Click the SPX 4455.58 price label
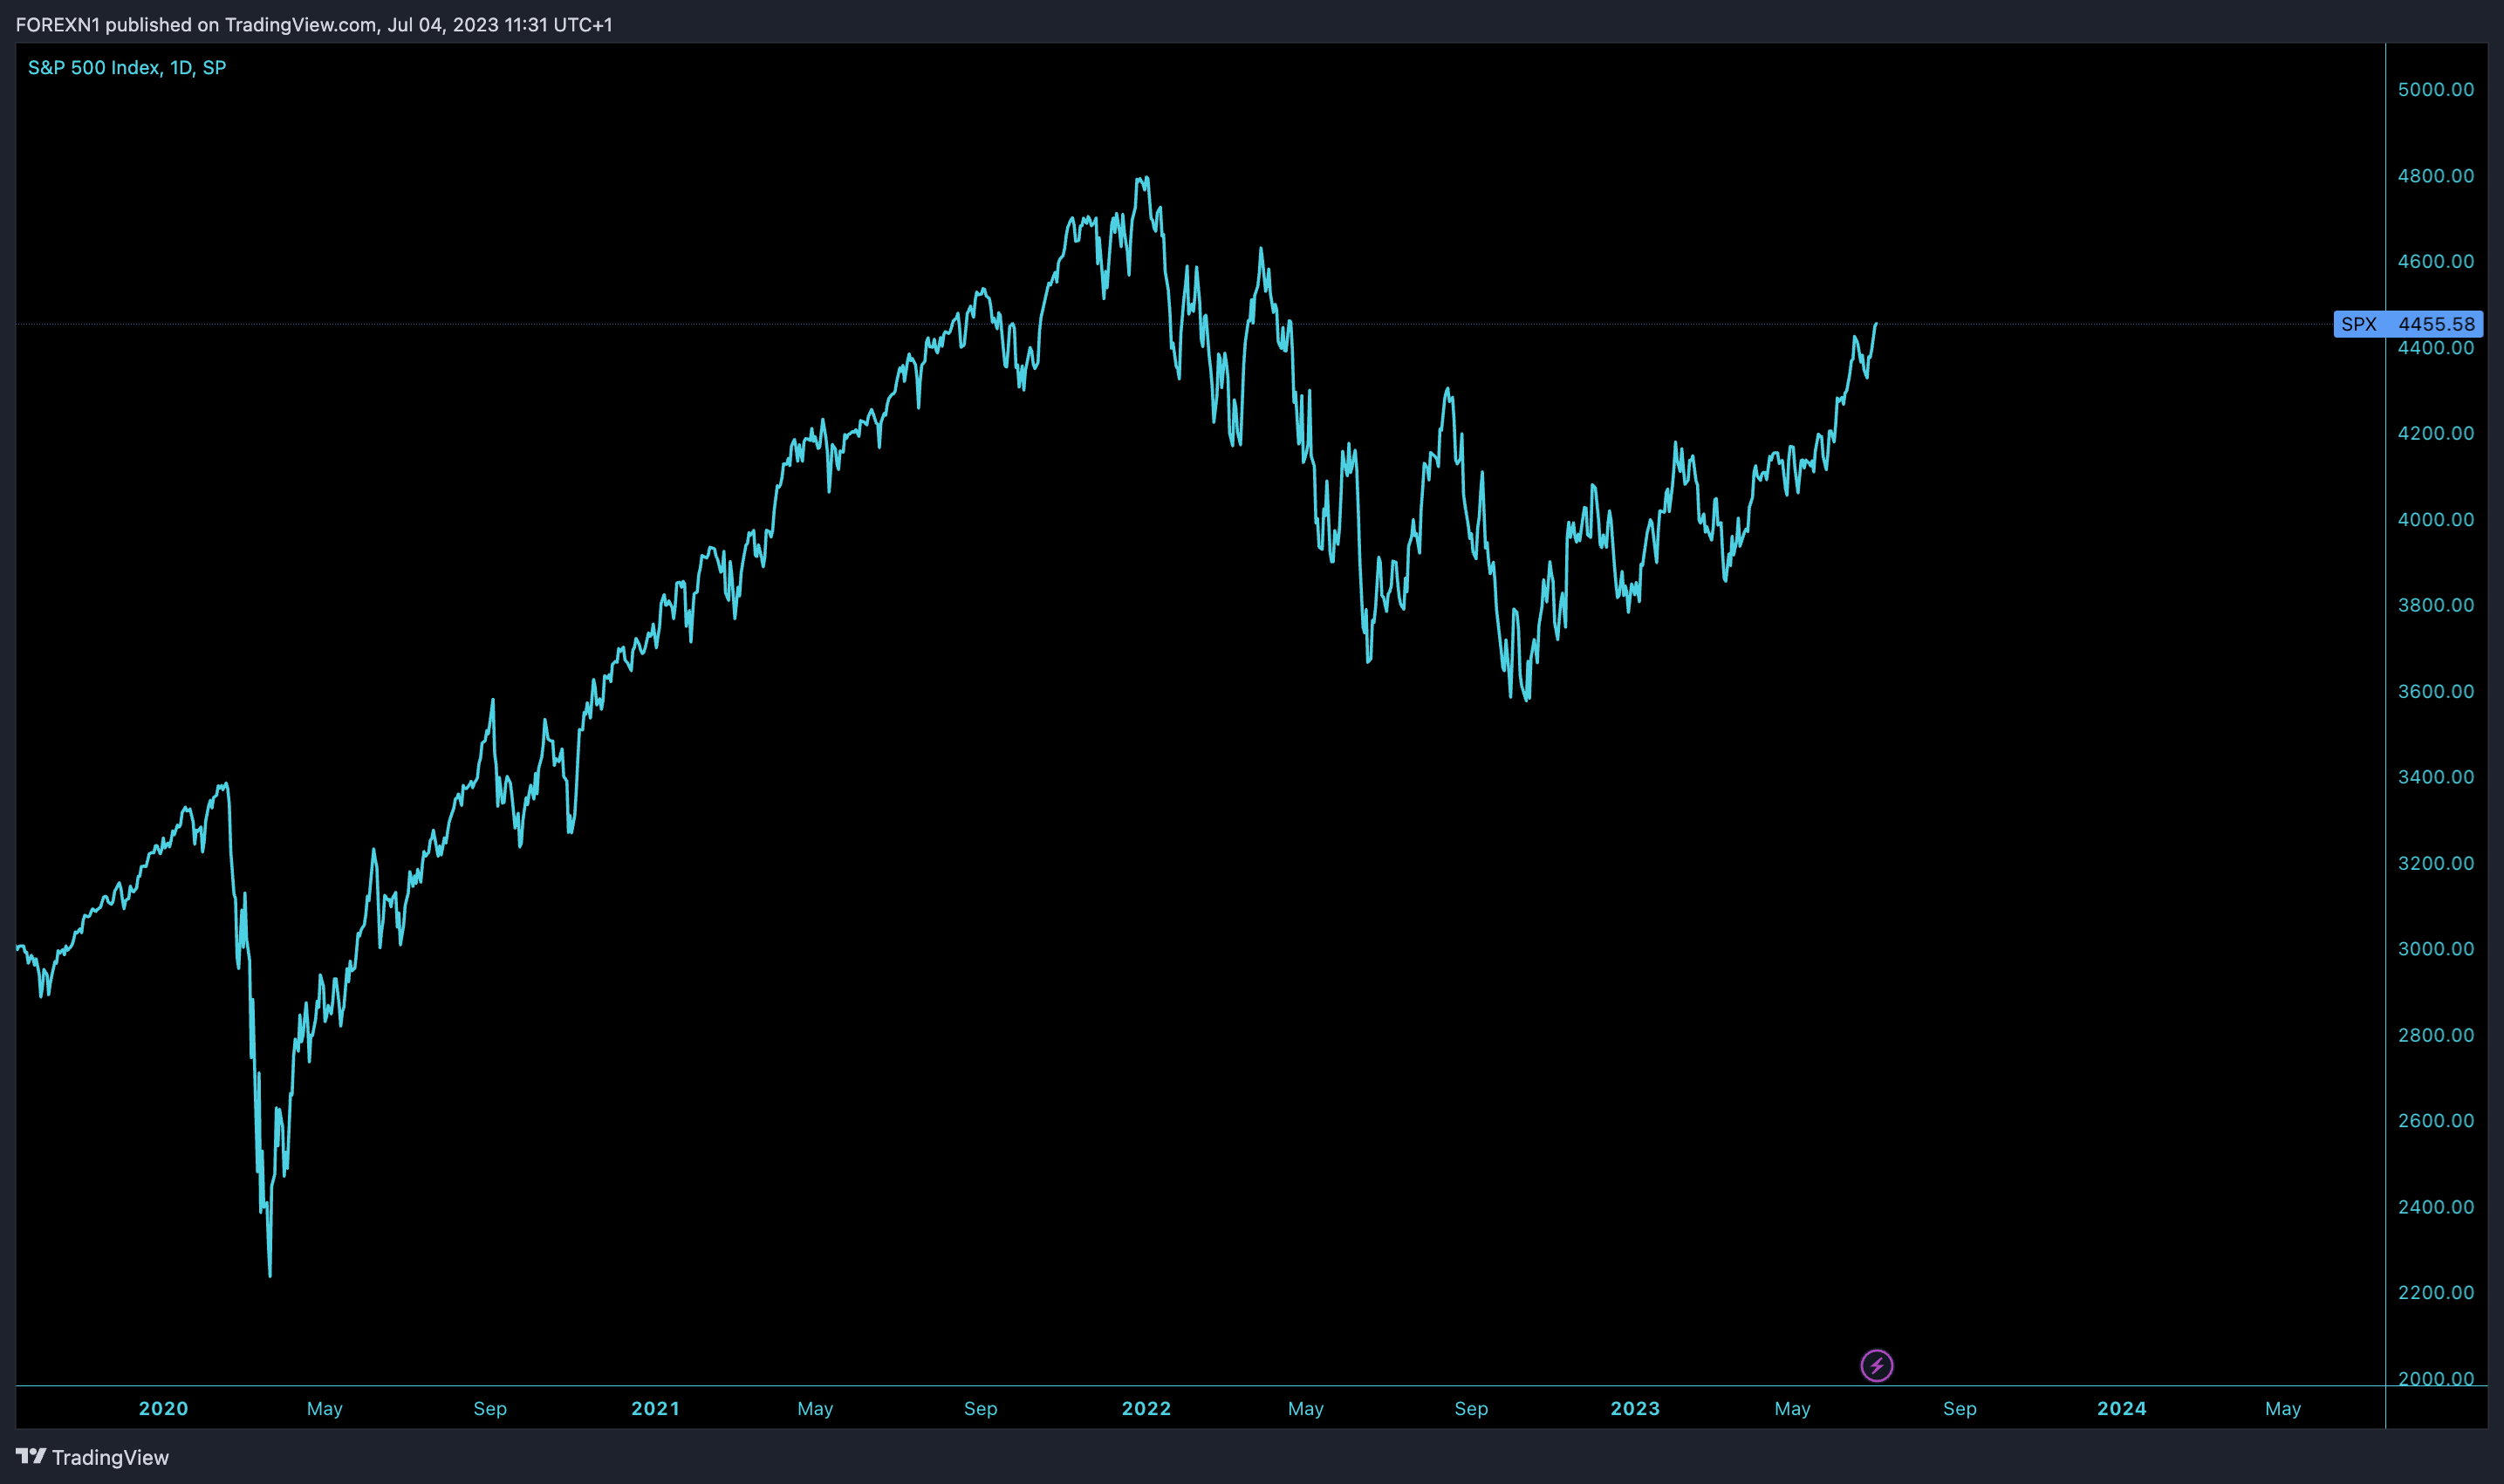Image resolution: width=2504 pixels, height=1484 pixels. point(2408,324)
